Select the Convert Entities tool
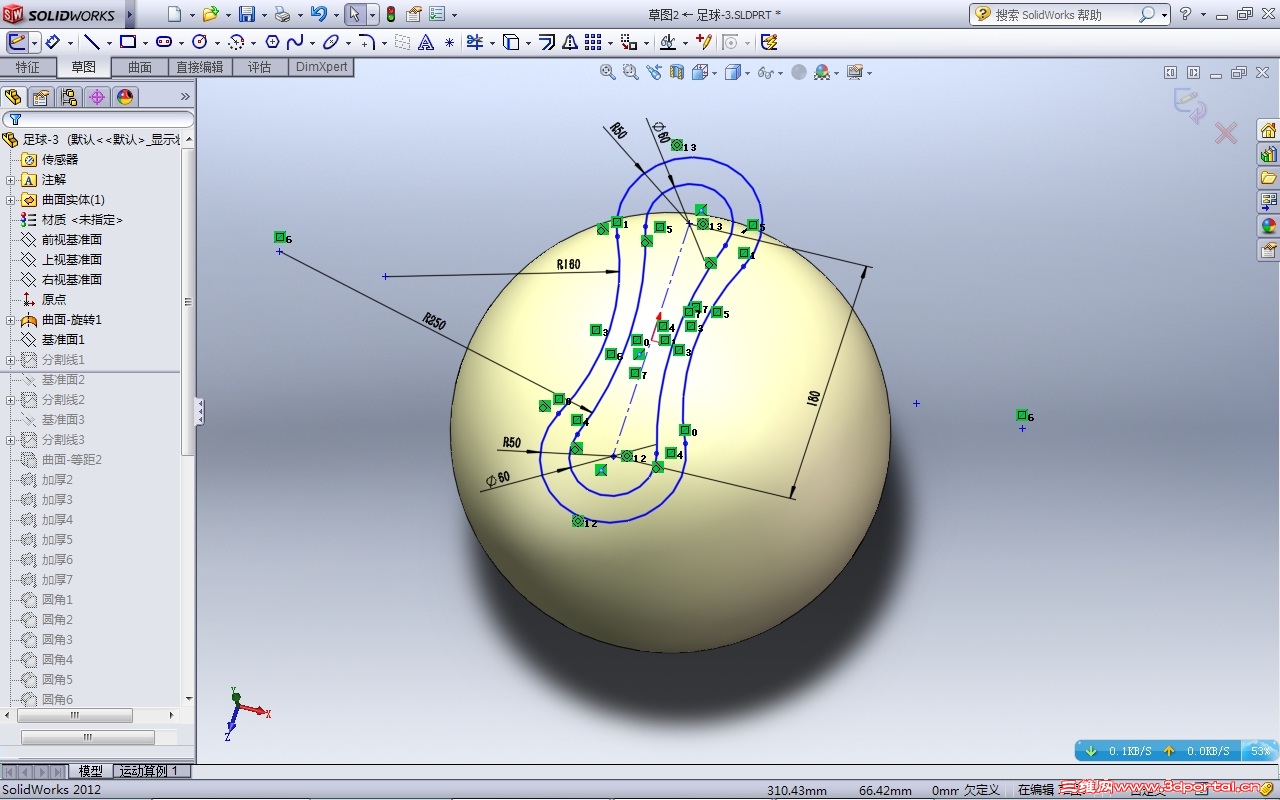1280x800 pixels. point(511,42)
